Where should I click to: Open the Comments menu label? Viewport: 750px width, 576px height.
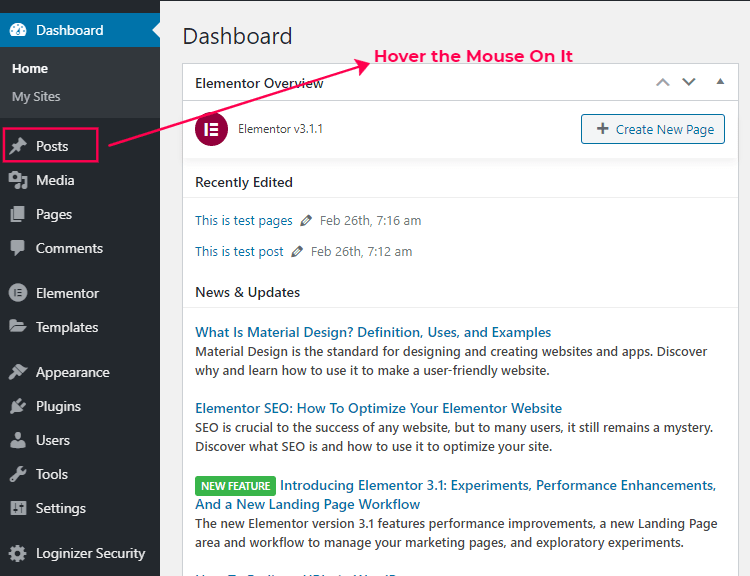[x=69, y=248]
